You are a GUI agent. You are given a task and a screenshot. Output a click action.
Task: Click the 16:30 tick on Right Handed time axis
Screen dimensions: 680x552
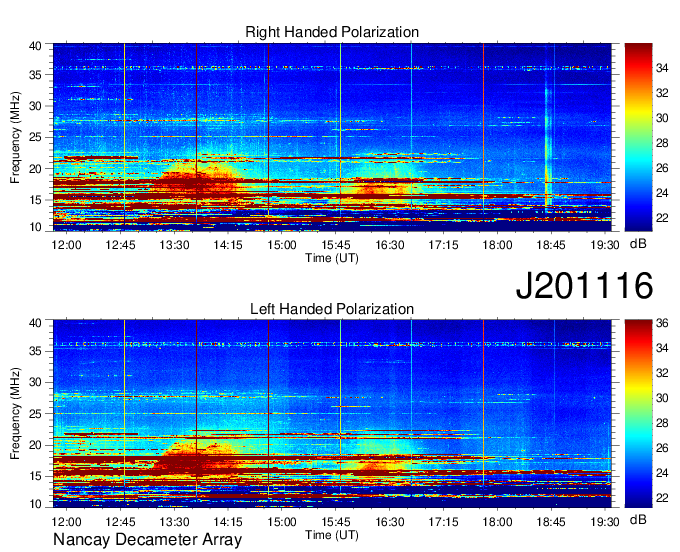pos(390,245)
